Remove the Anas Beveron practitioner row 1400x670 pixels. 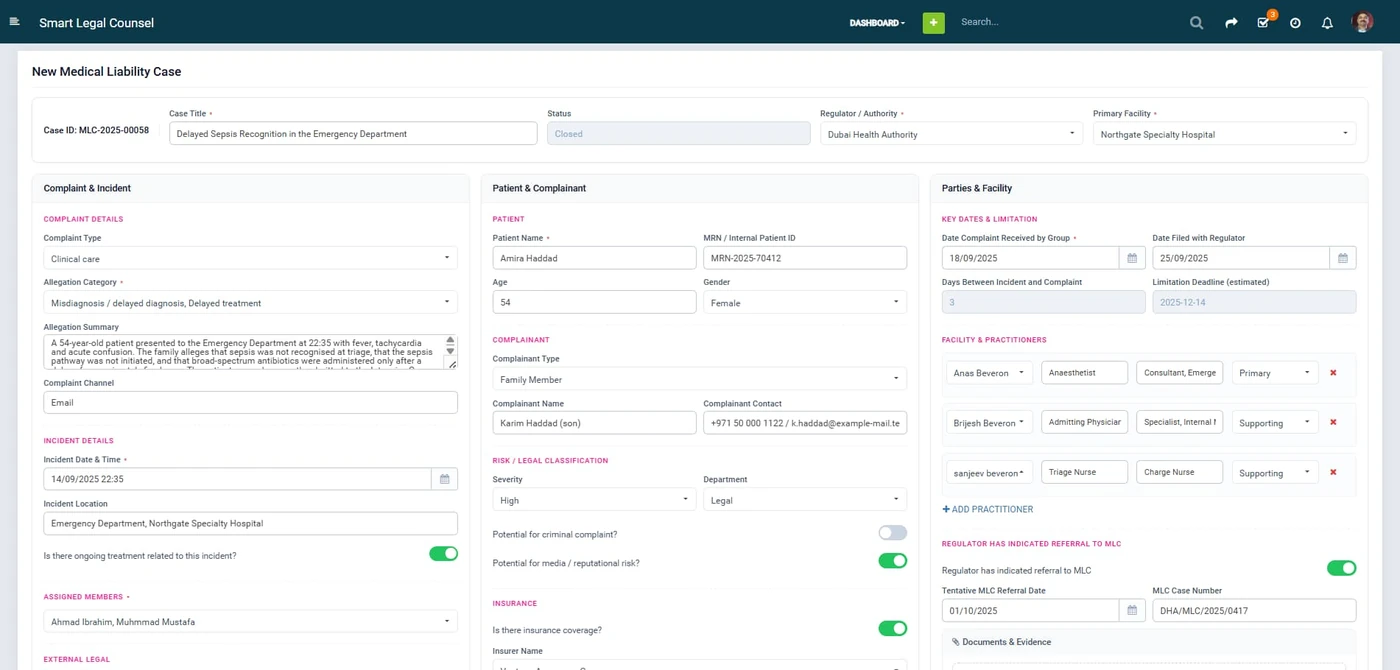click(1333, 373)
